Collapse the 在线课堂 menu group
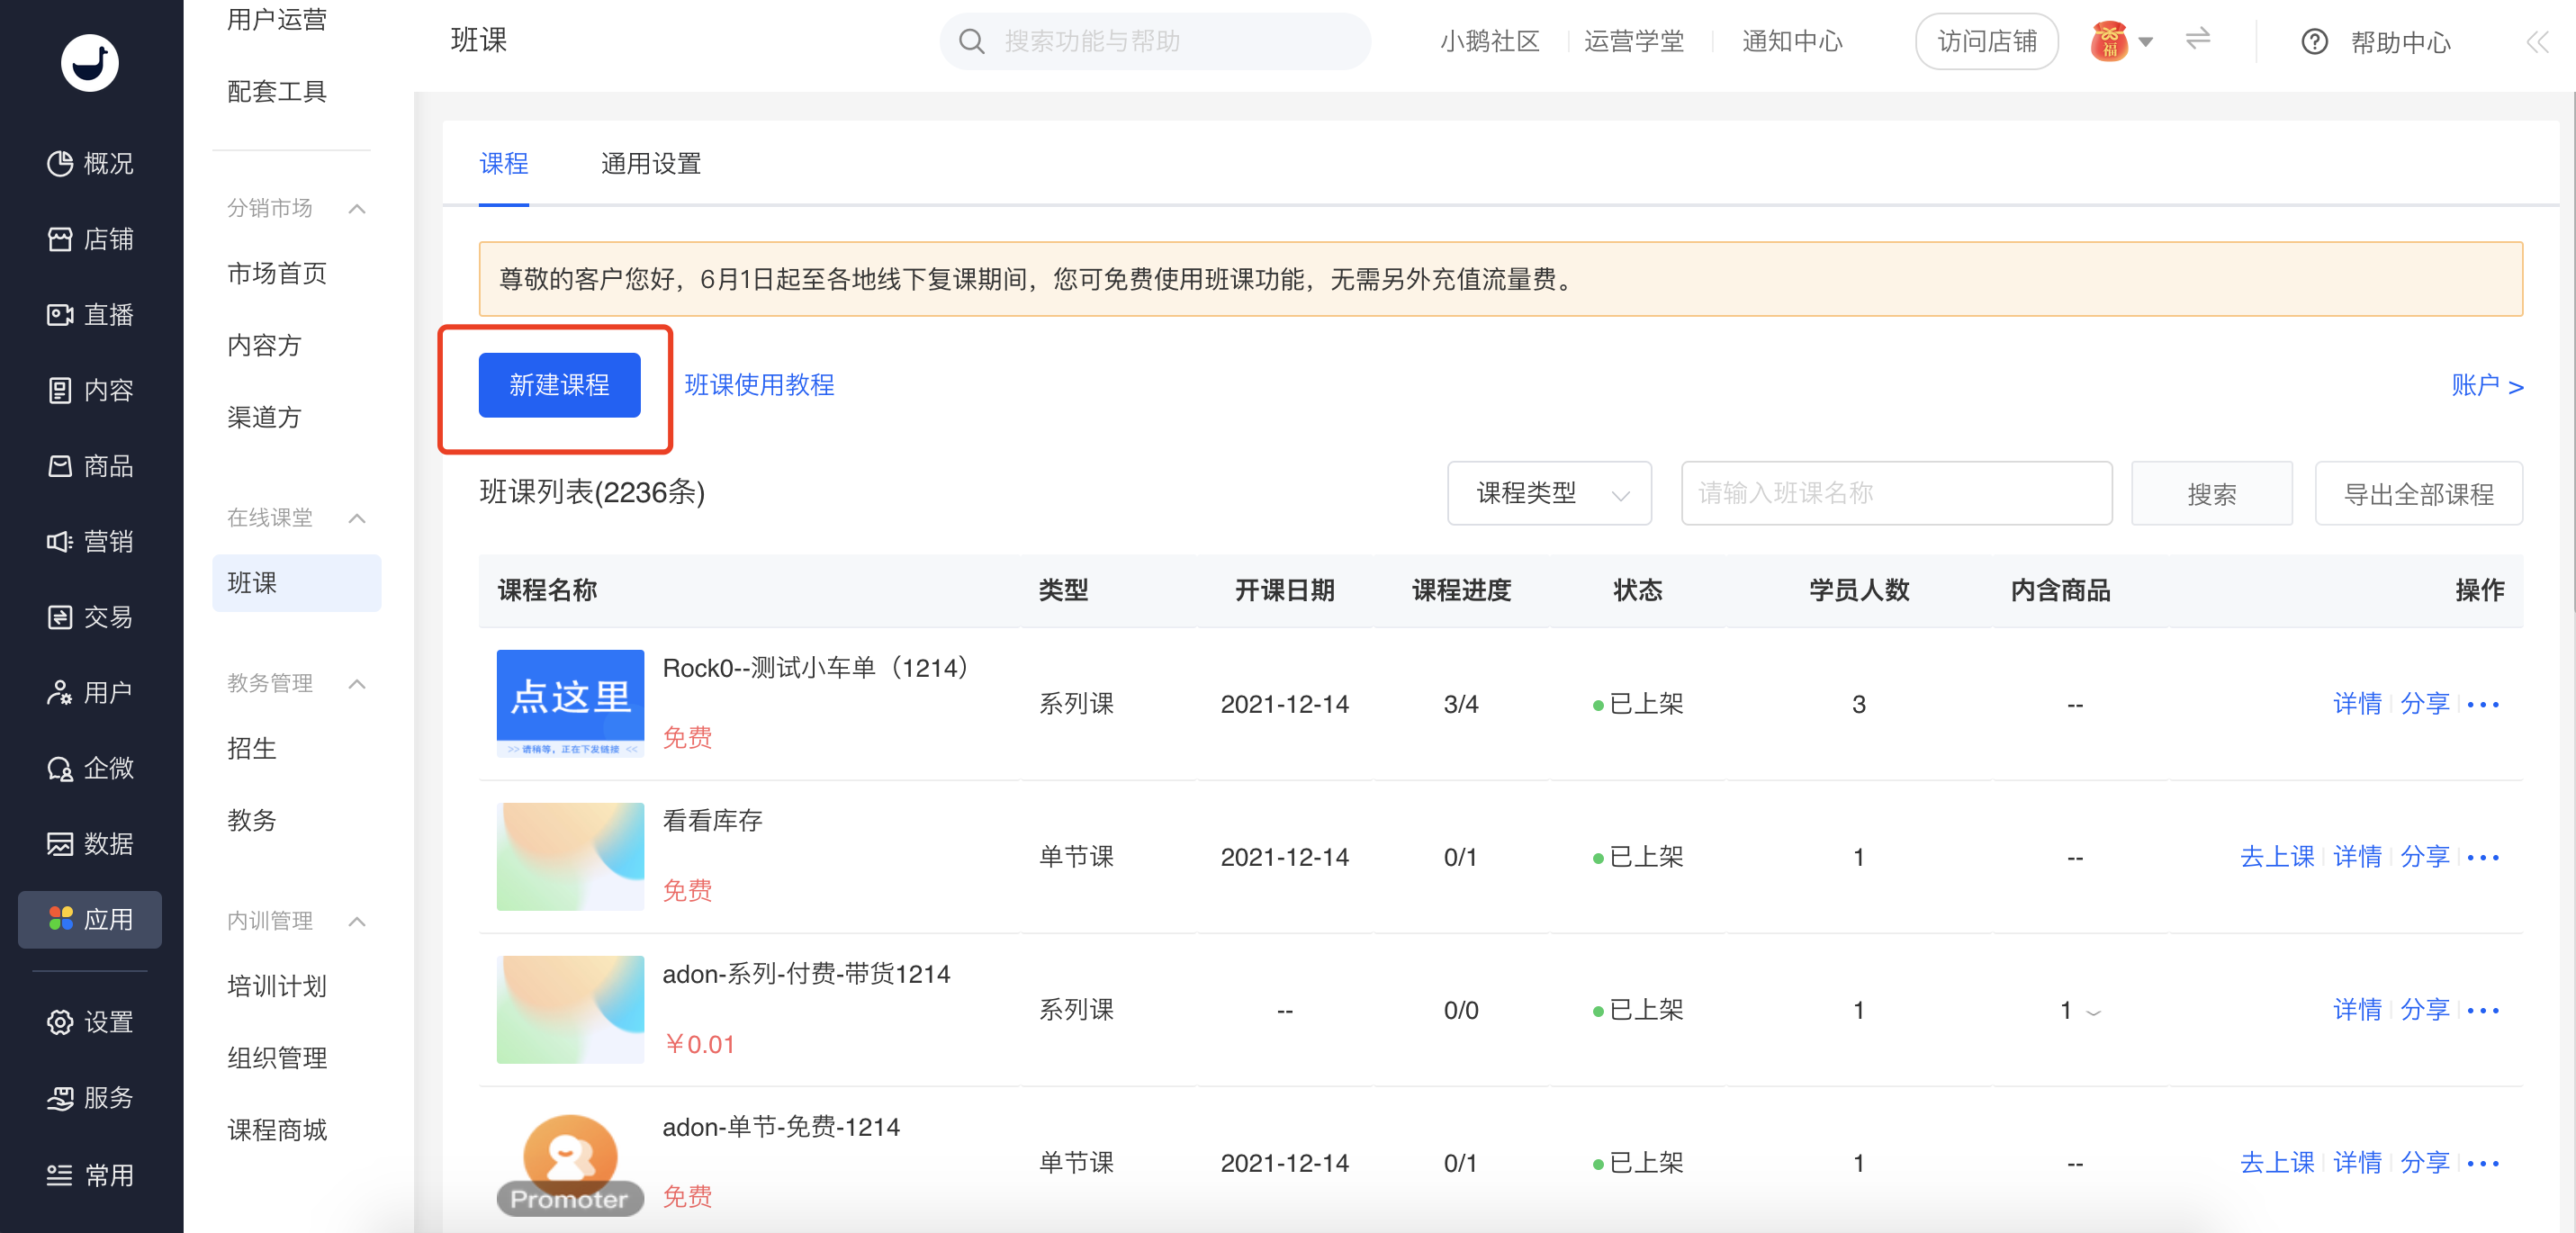Viewport: 2576px width, 1233px height. [357, 518]
